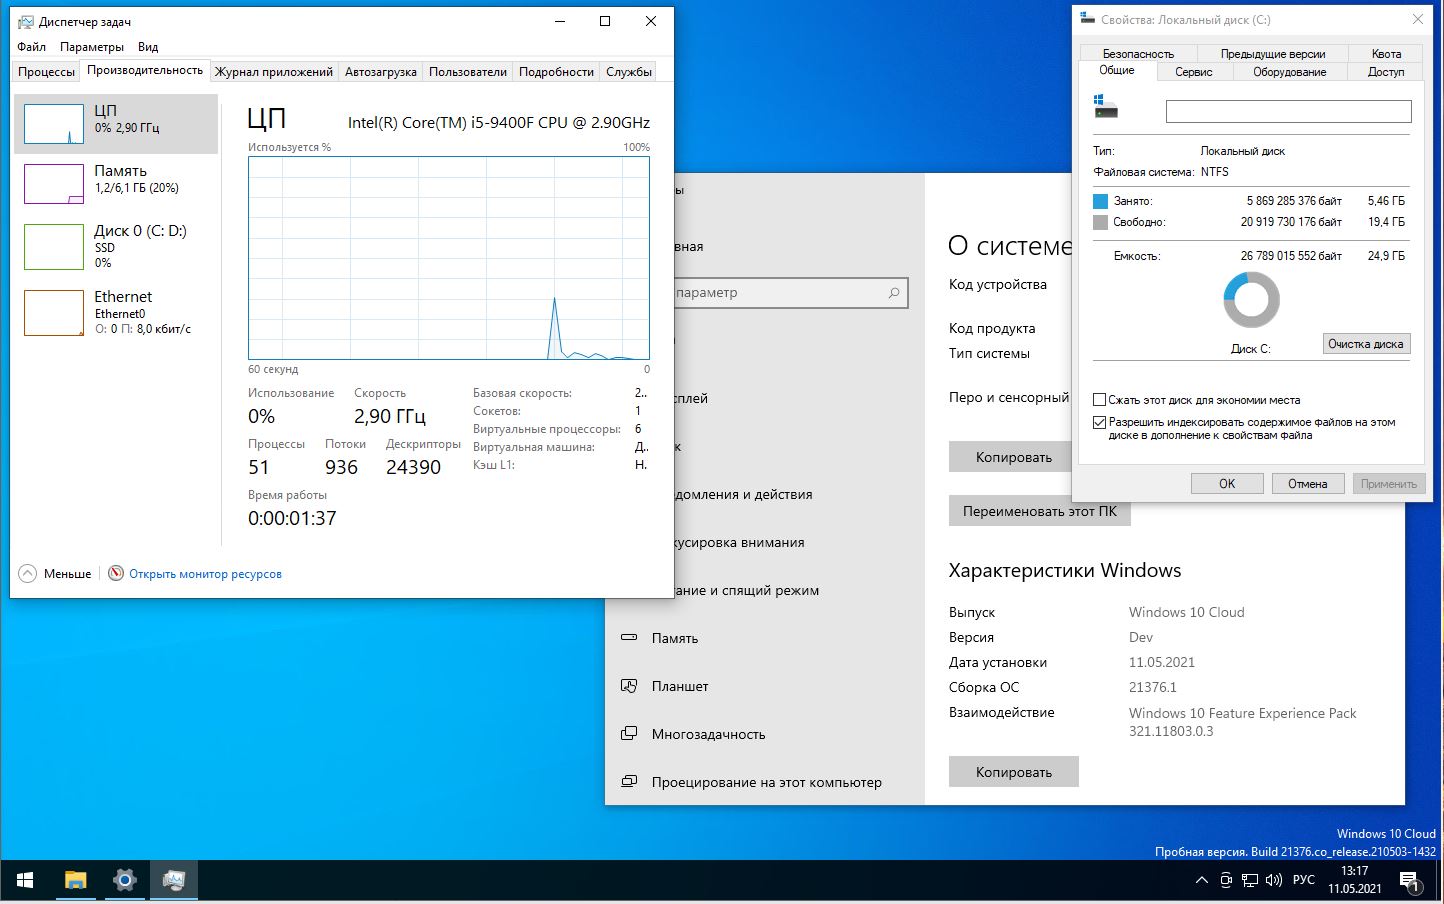Select the Общие tab in disk properties

tap(1117, 70)
